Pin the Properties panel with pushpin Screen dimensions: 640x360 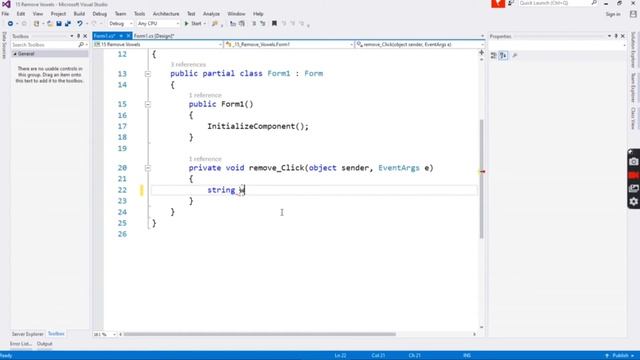[616, 36]
